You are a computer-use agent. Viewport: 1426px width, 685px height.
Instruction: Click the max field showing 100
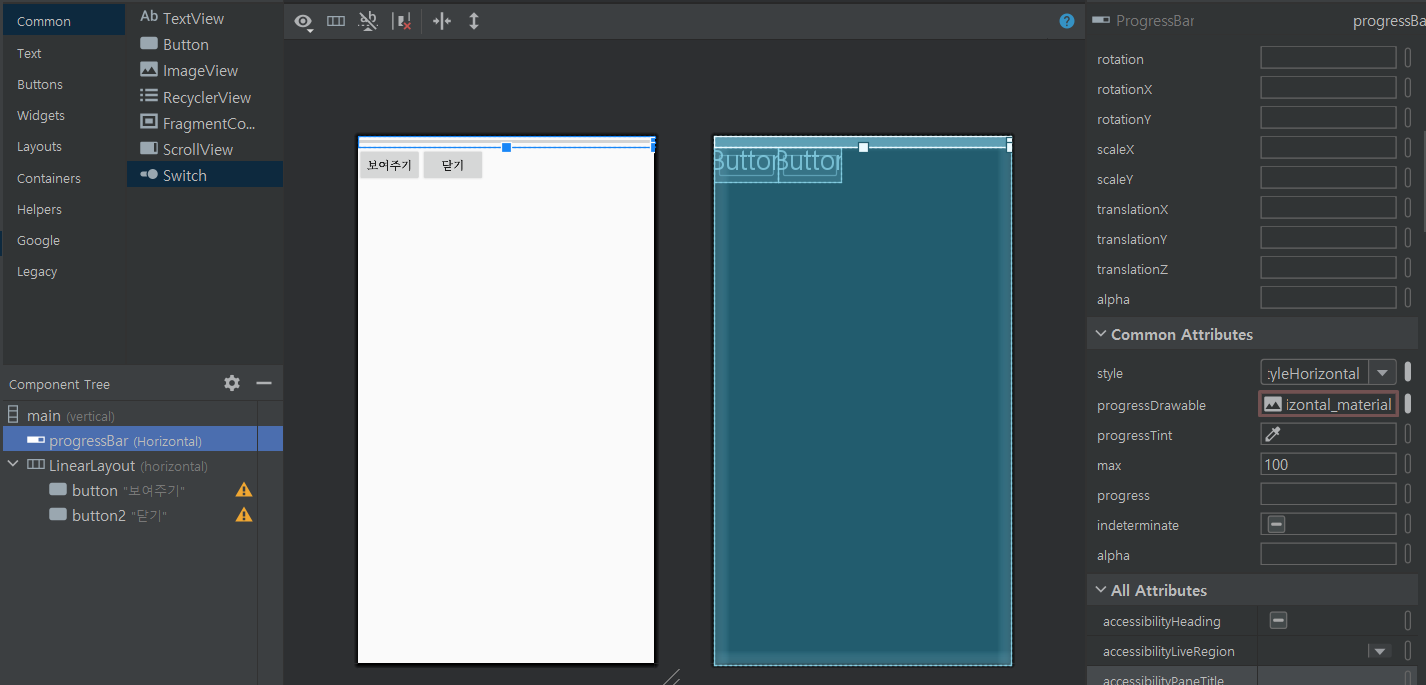[x=1328, y=464]
